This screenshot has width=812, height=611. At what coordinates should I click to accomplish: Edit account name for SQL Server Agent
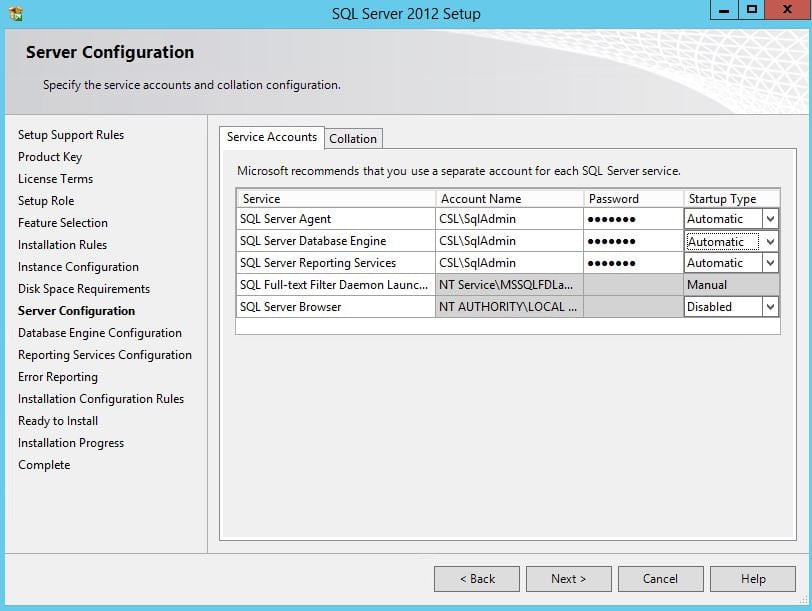(509, 219)
